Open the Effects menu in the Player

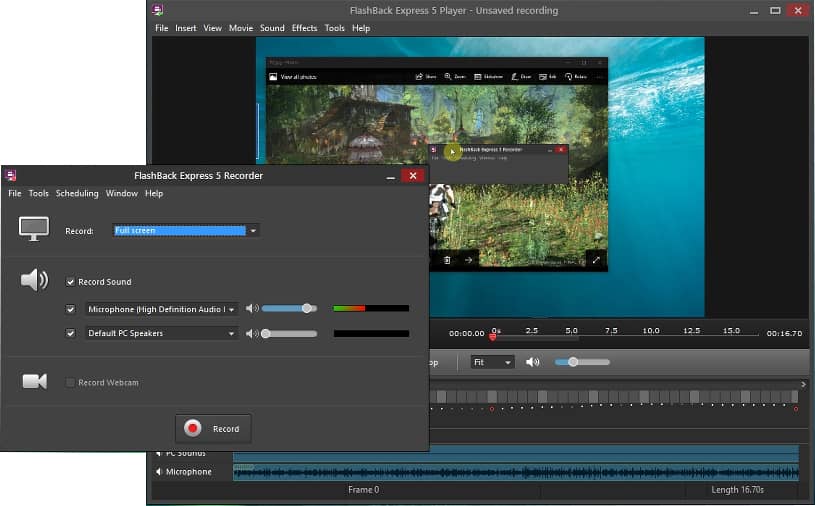[x=304, y=28]
